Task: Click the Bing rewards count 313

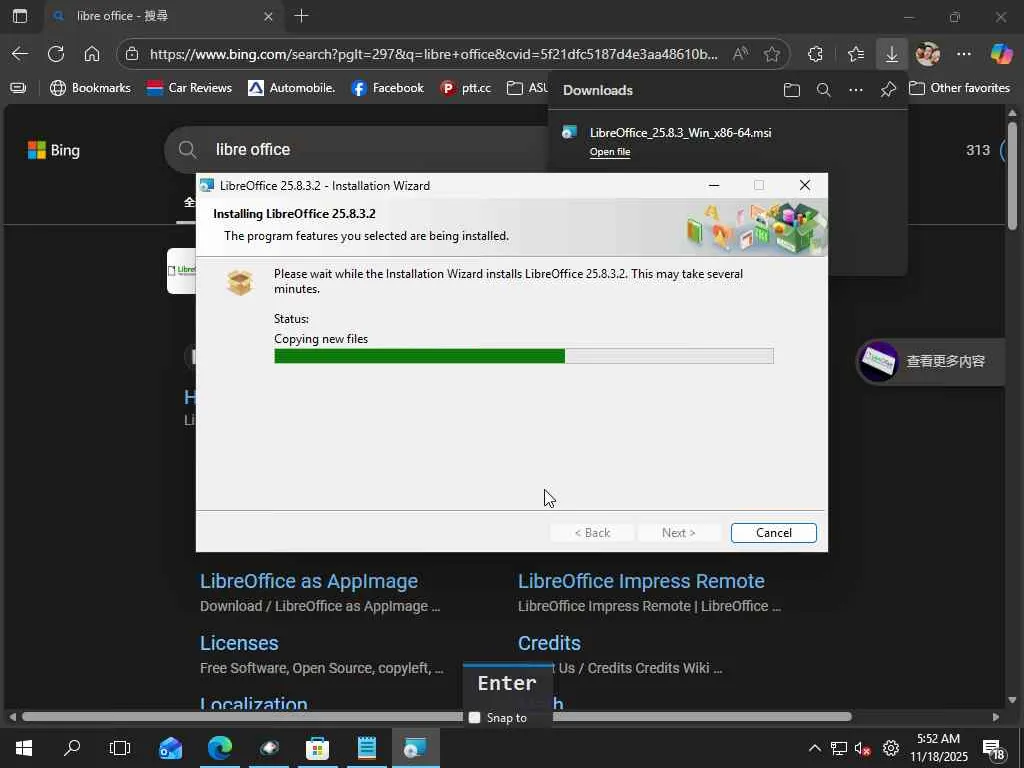Action: 978,150
